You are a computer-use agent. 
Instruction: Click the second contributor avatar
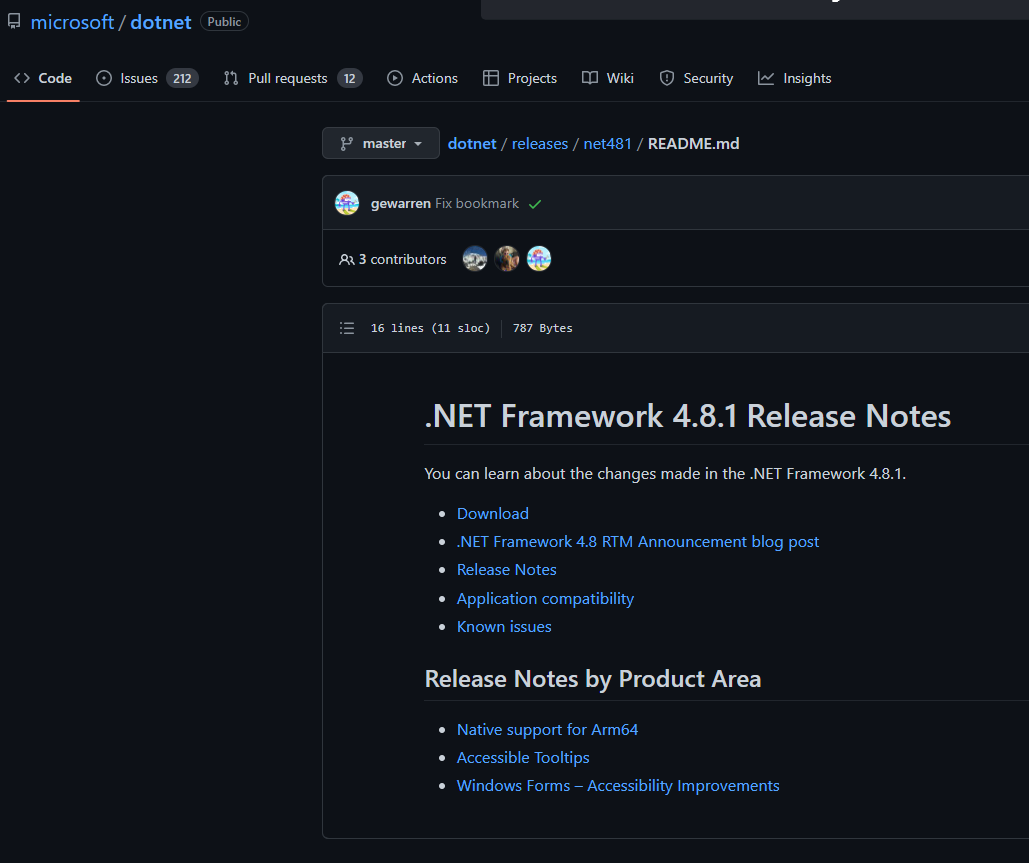(507, 259)
